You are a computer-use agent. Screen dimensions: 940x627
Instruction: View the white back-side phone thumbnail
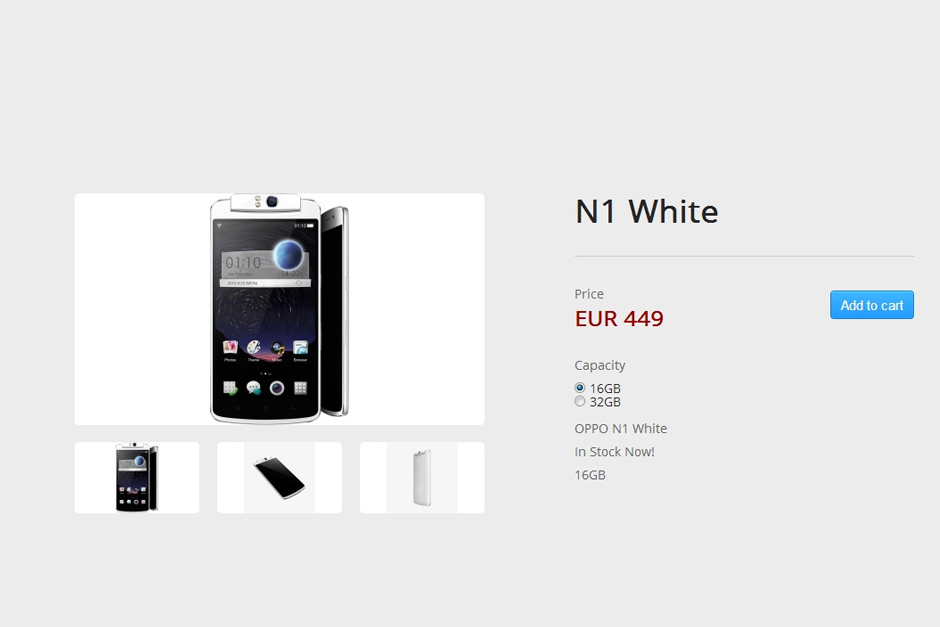click(422, 478)
